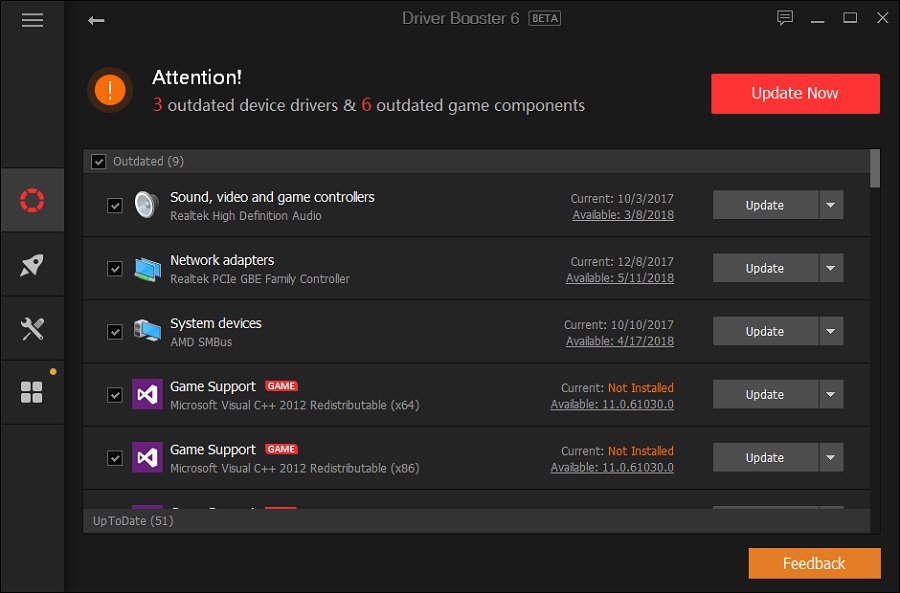Open dropdown next to AMD SMBus Update
900x593 pixels.
click(x=831, y=331)
